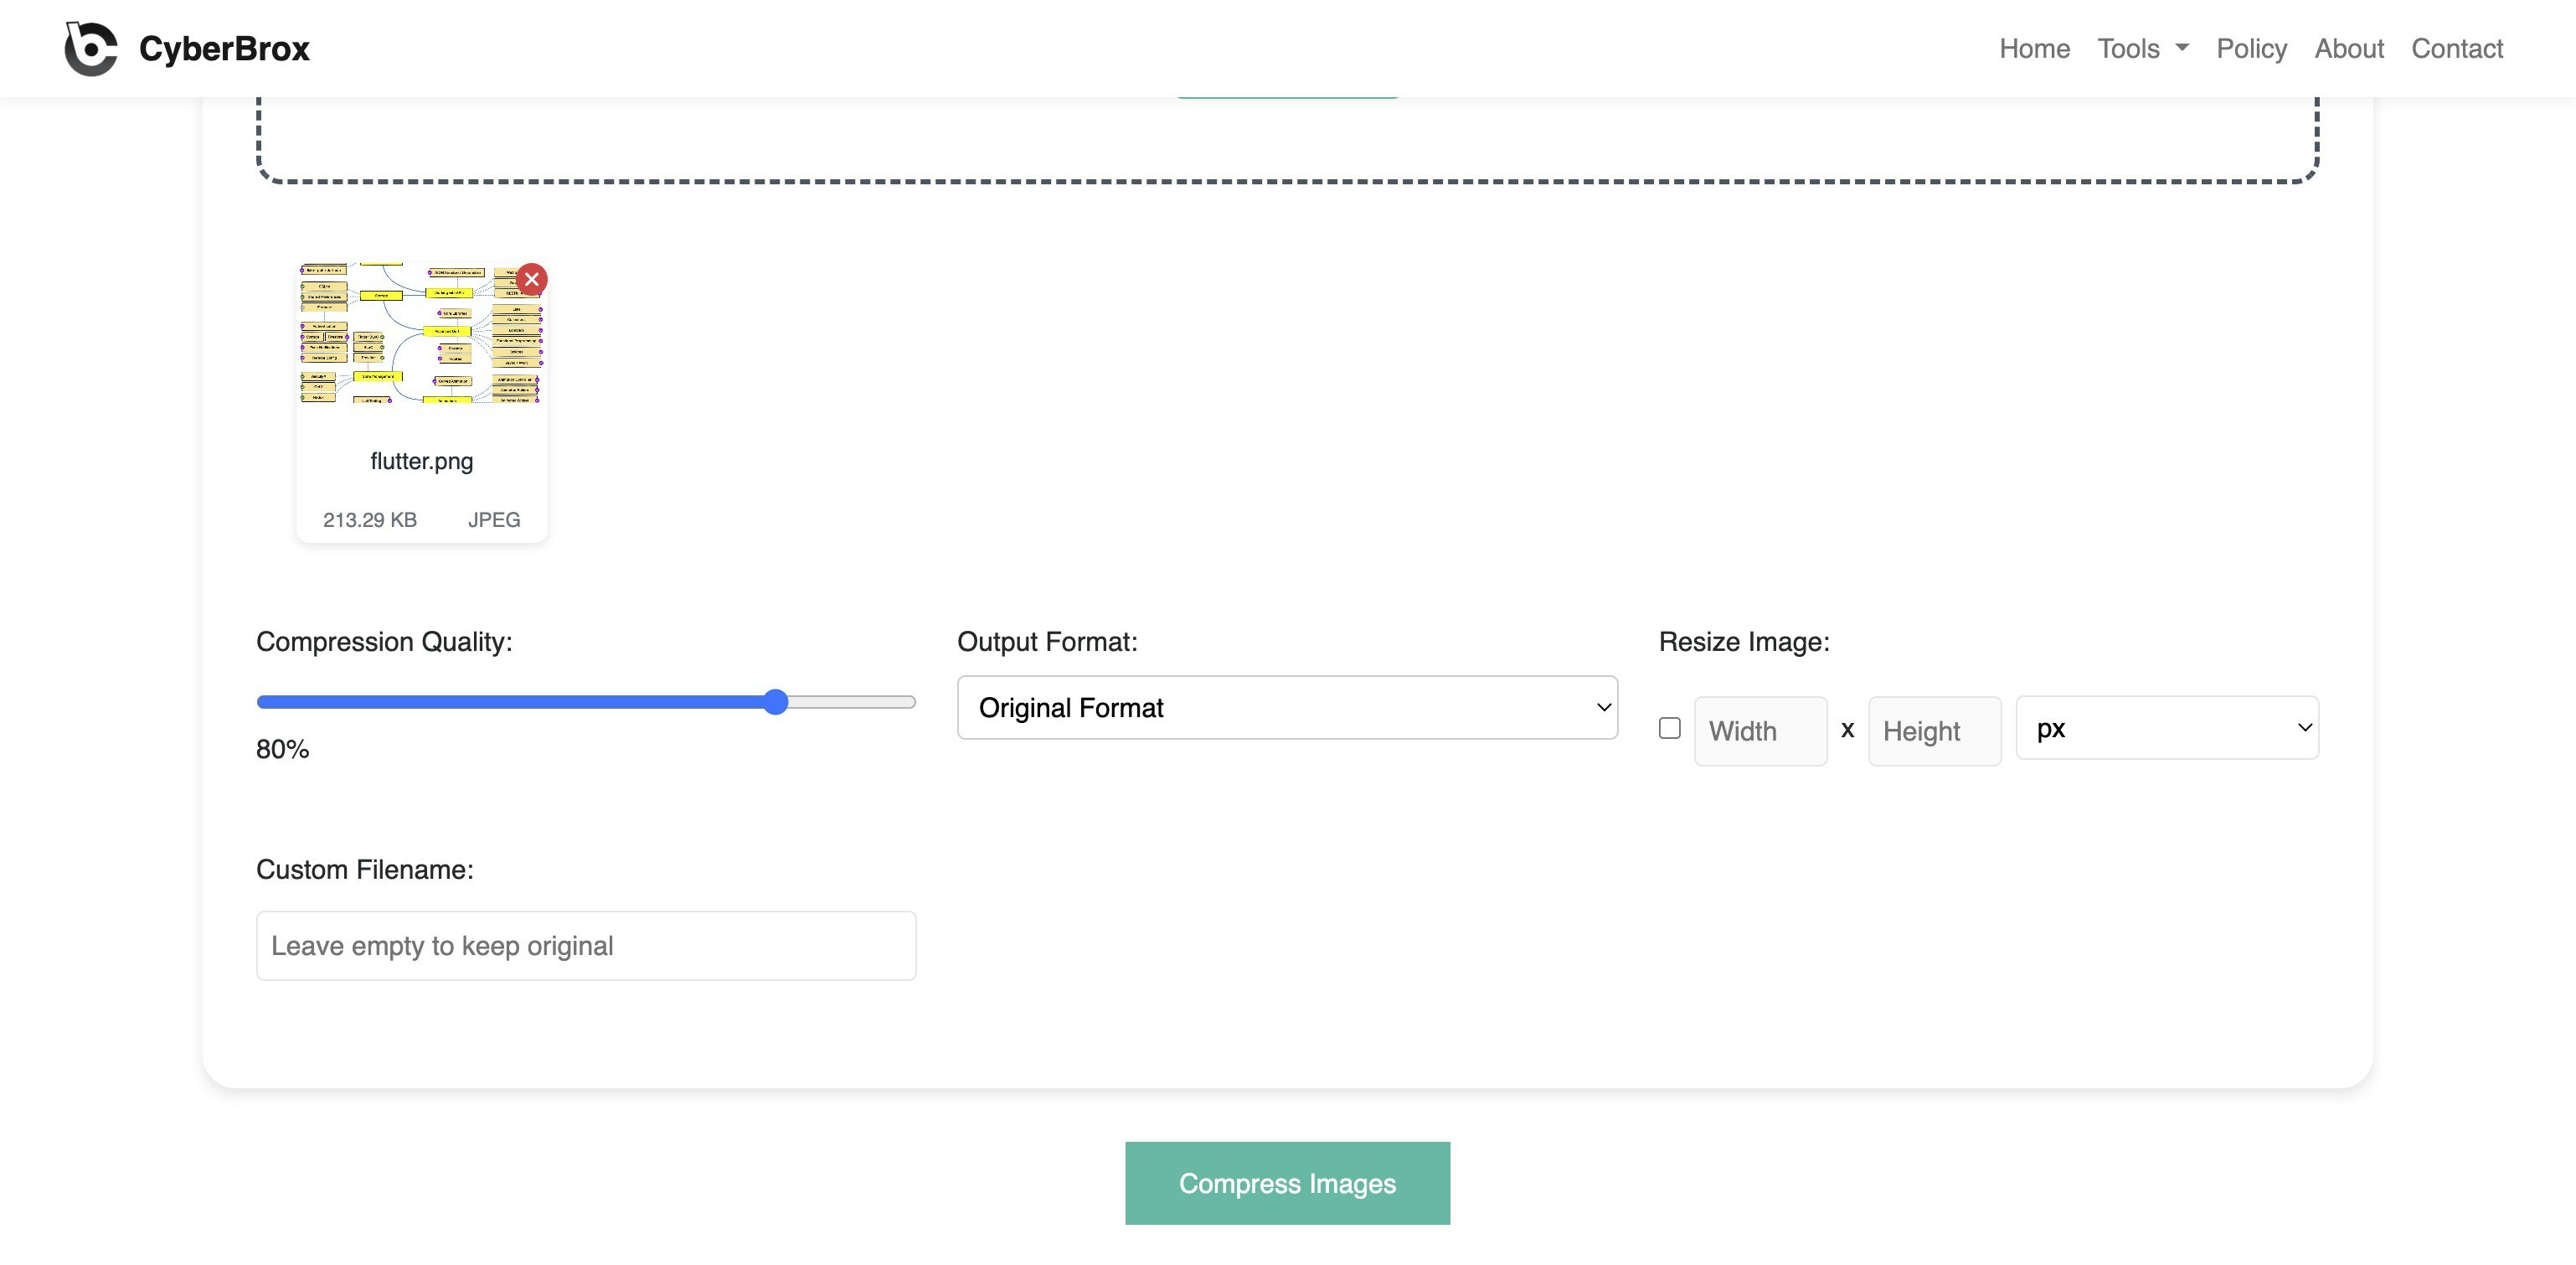Enable the Resize Image checkbox
2576x1265 pixels.
click(x=1669, y=728)
